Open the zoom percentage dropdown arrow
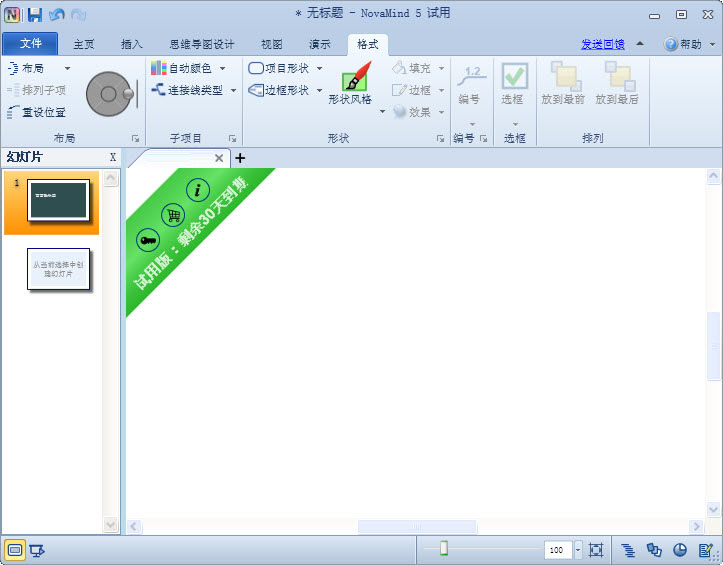Image resolution: width=723 pixels, height=565 pixels. (578, 550)
